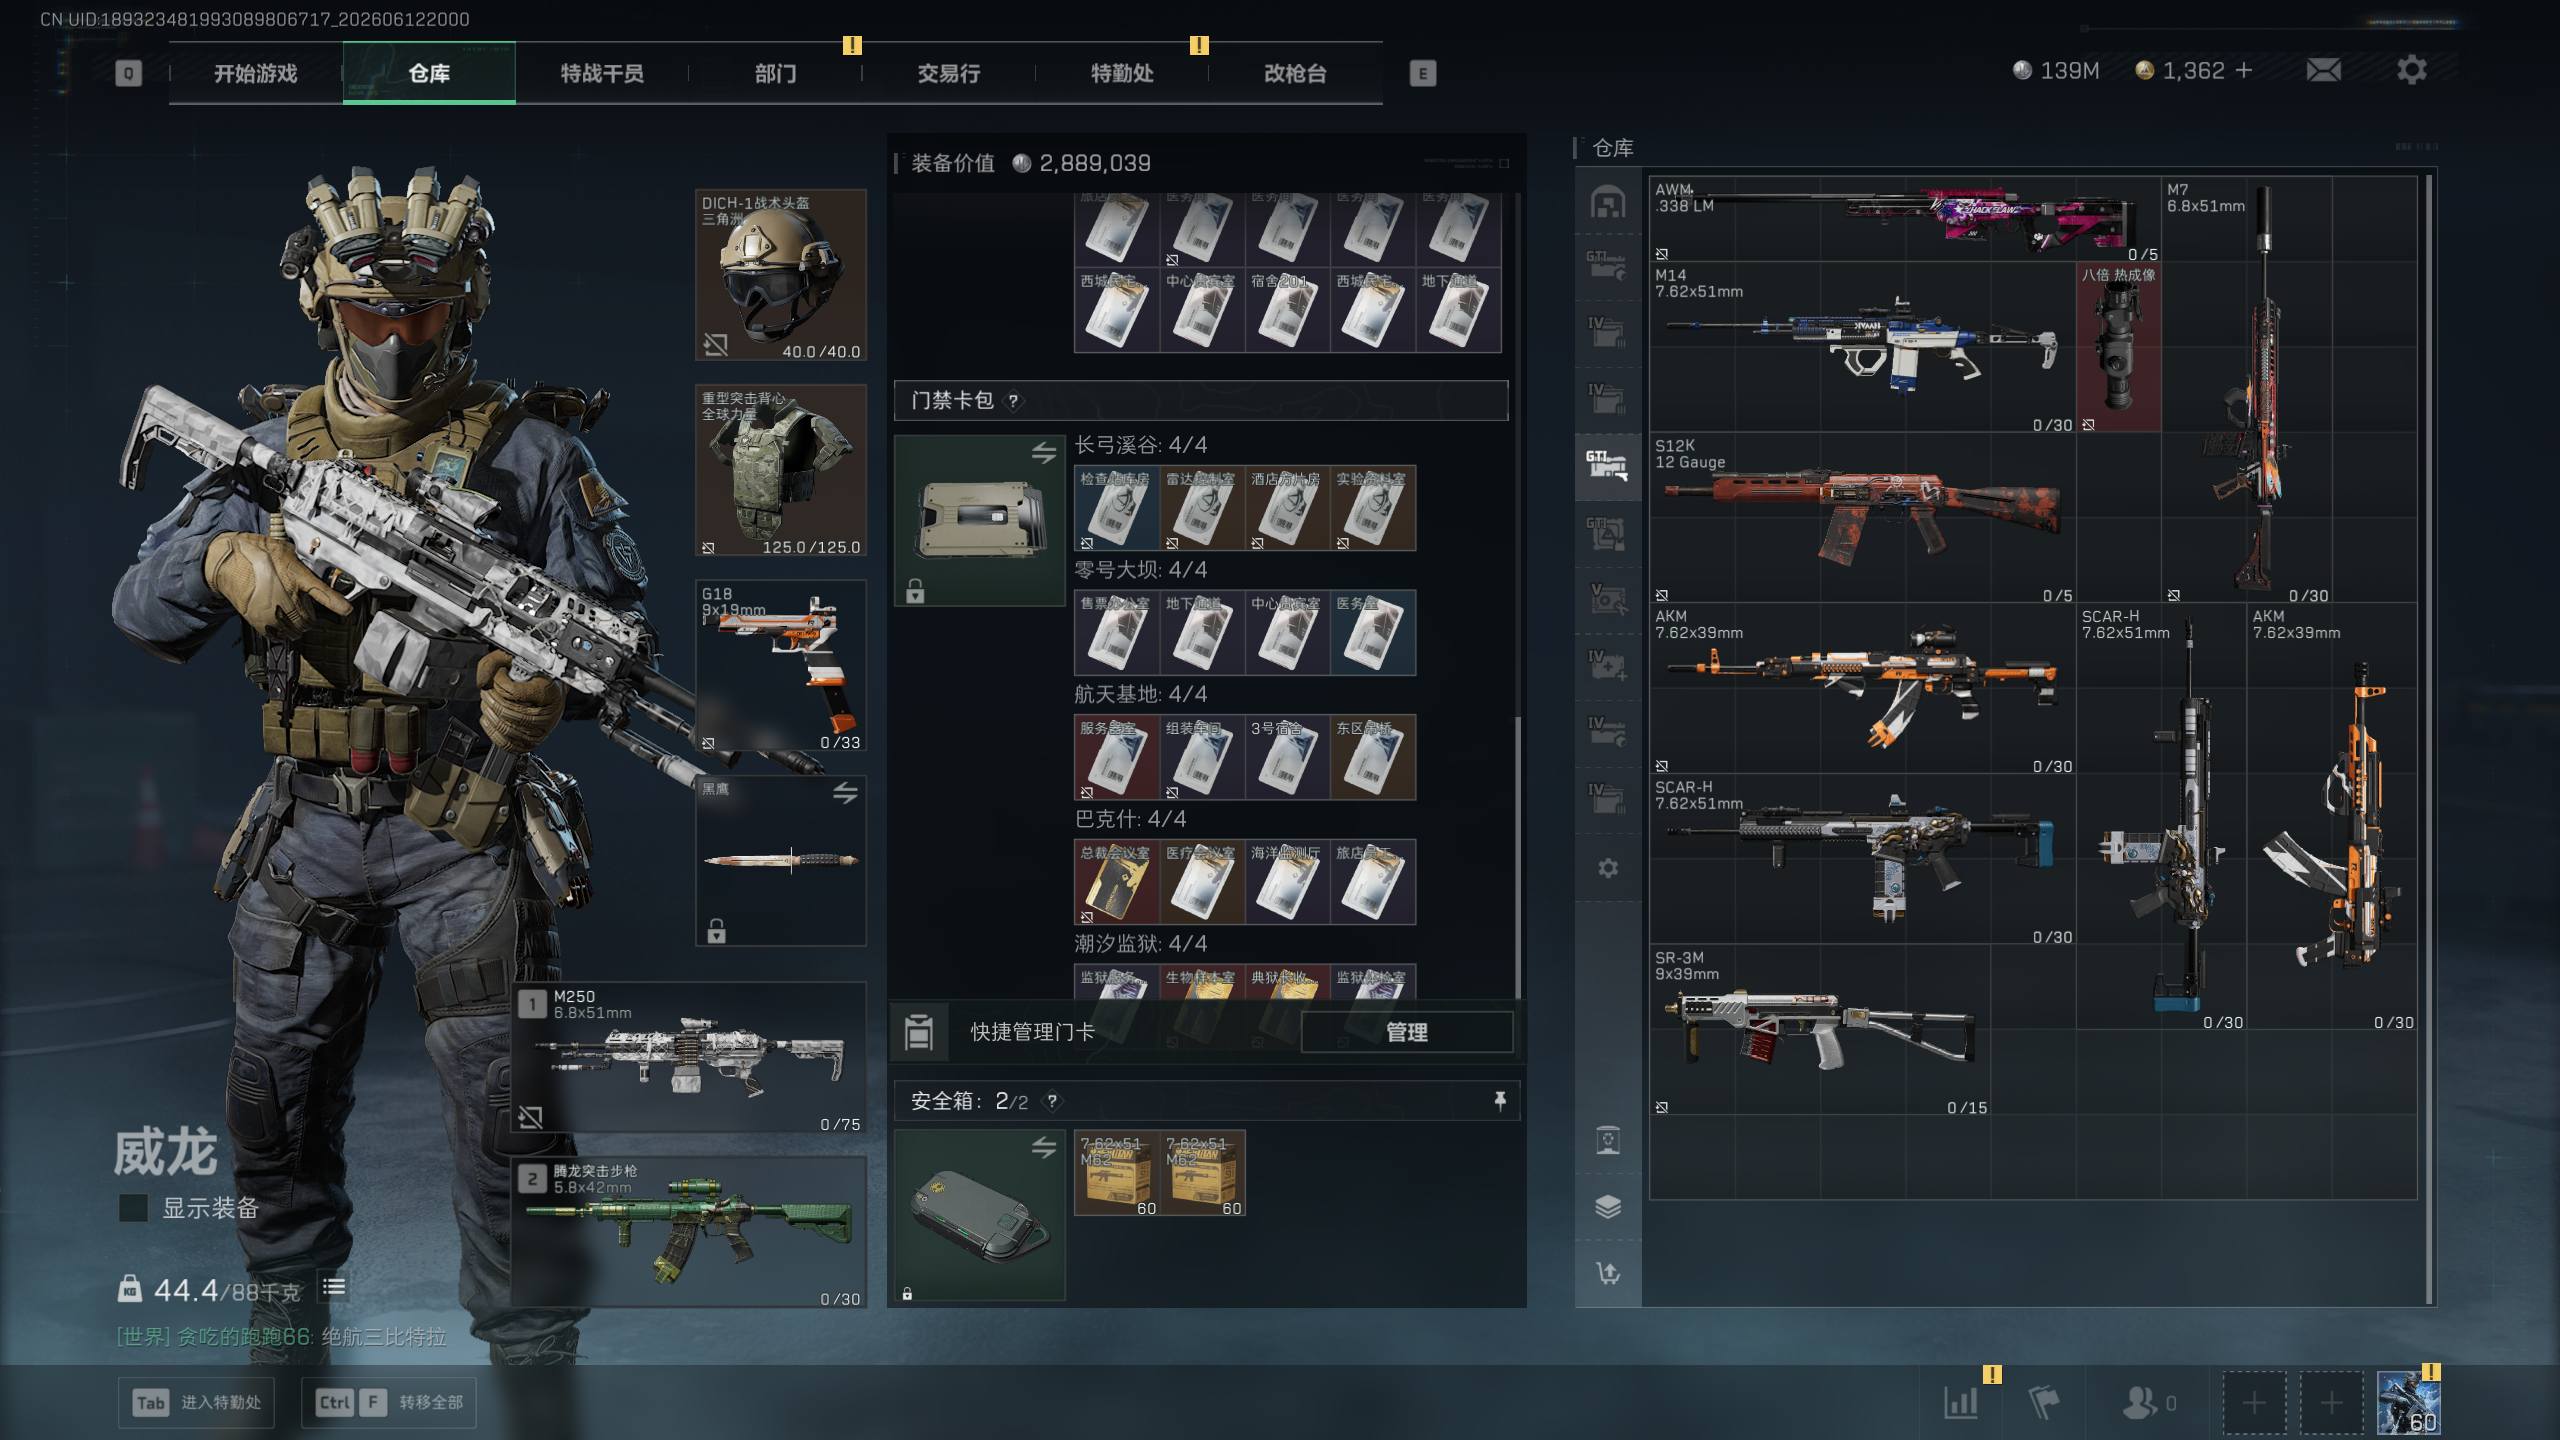This screenshot has width=2560, height=1440.
Task: Select the V medical box category icon
Action: pos(1608,599)
